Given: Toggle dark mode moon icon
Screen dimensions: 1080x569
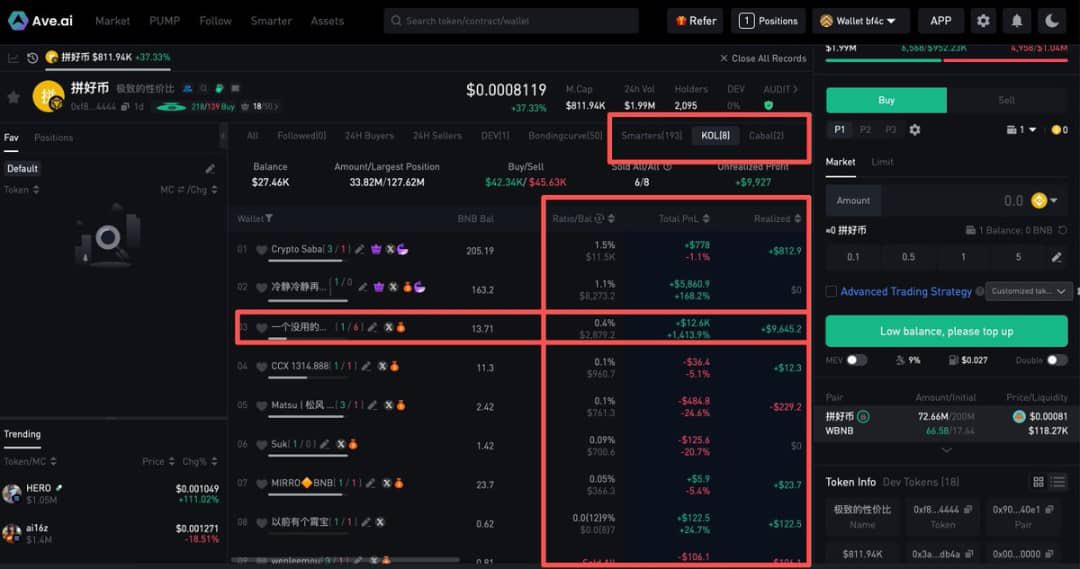Looking at the screenshot, I should tap(1052, 21).
